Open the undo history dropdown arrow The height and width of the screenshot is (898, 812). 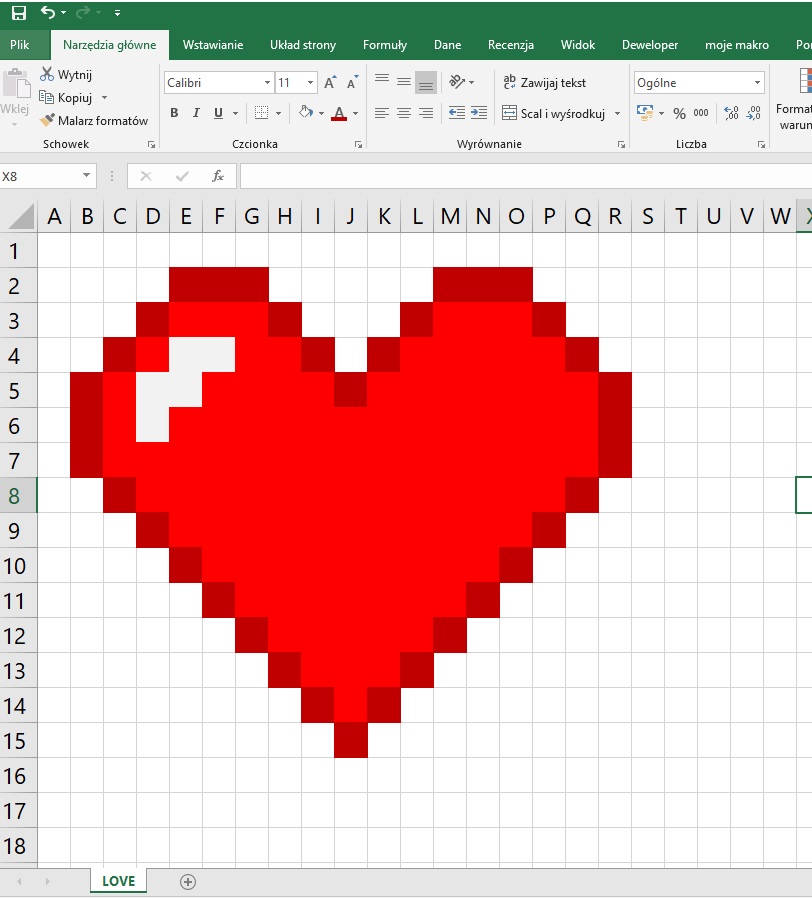tap(63, 13)
